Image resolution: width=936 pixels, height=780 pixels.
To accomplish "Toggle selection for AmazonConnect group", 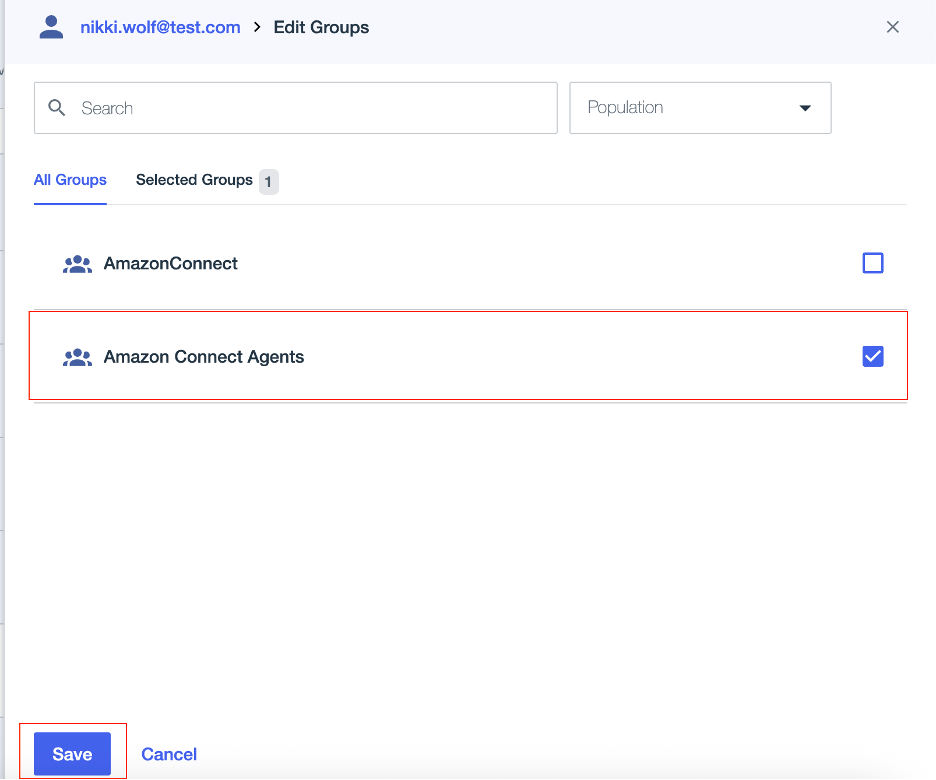I will click(x=872, y=263).
